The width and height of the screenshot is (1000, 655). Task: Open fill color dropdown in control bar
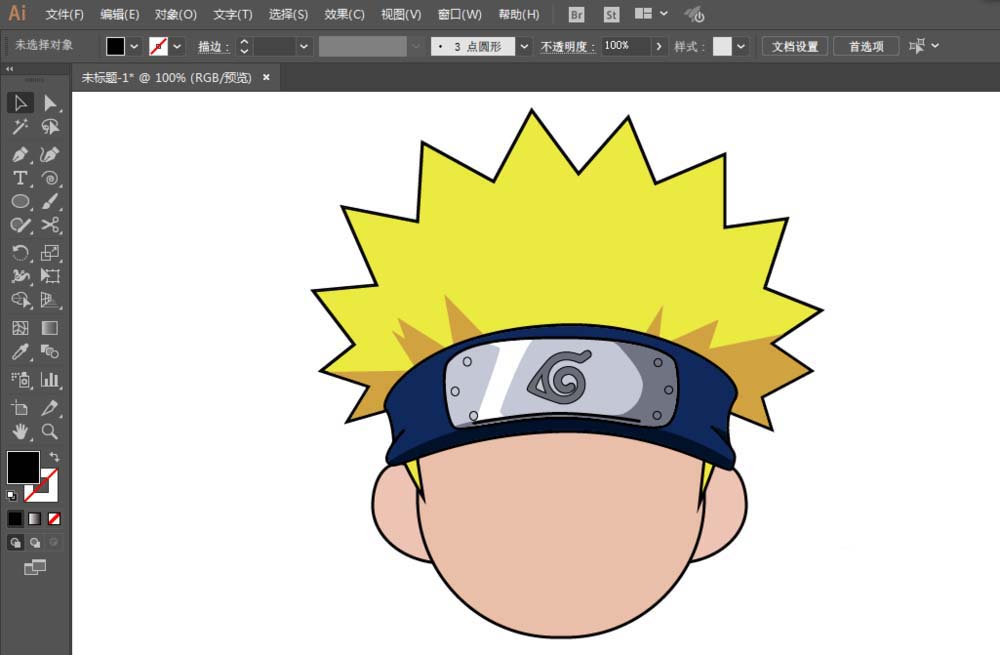[x=134, y=46]
